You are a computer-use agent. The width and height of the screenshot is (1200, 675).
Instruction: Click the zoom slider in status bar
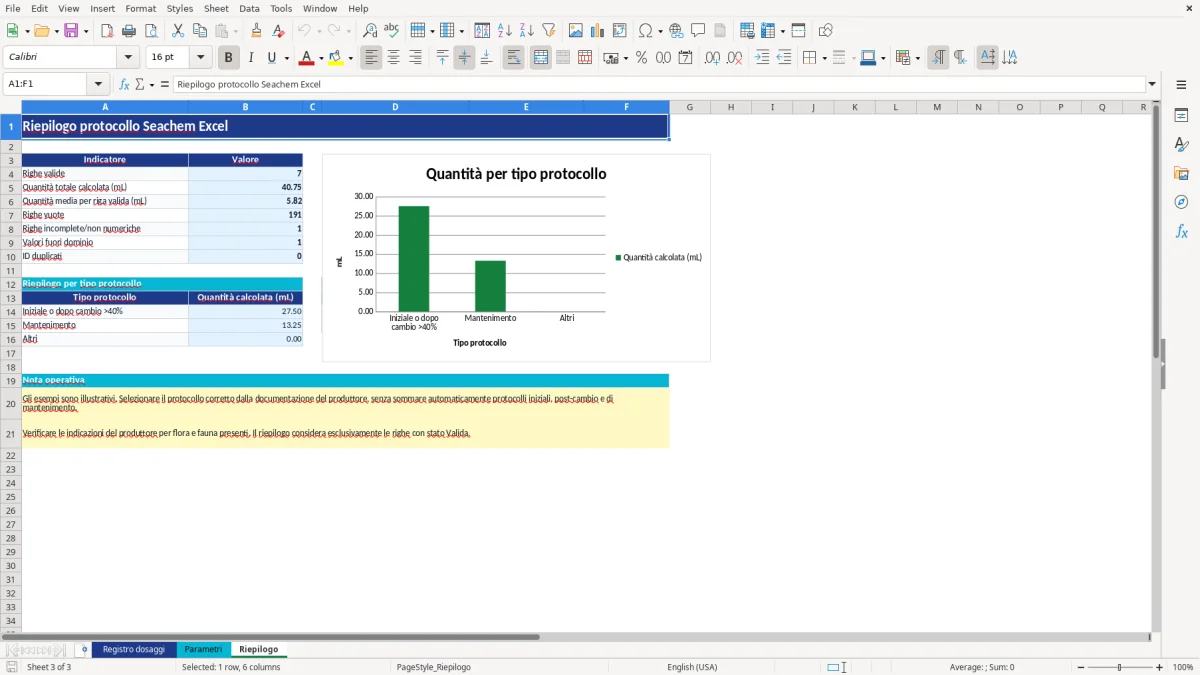point(1120,667)
